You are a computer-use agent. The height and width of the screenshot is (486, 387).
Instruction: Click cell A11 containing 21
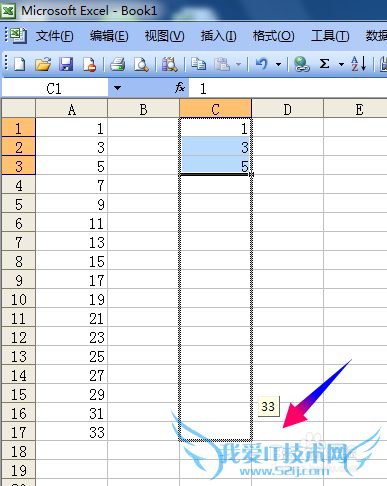coord(72,318)
